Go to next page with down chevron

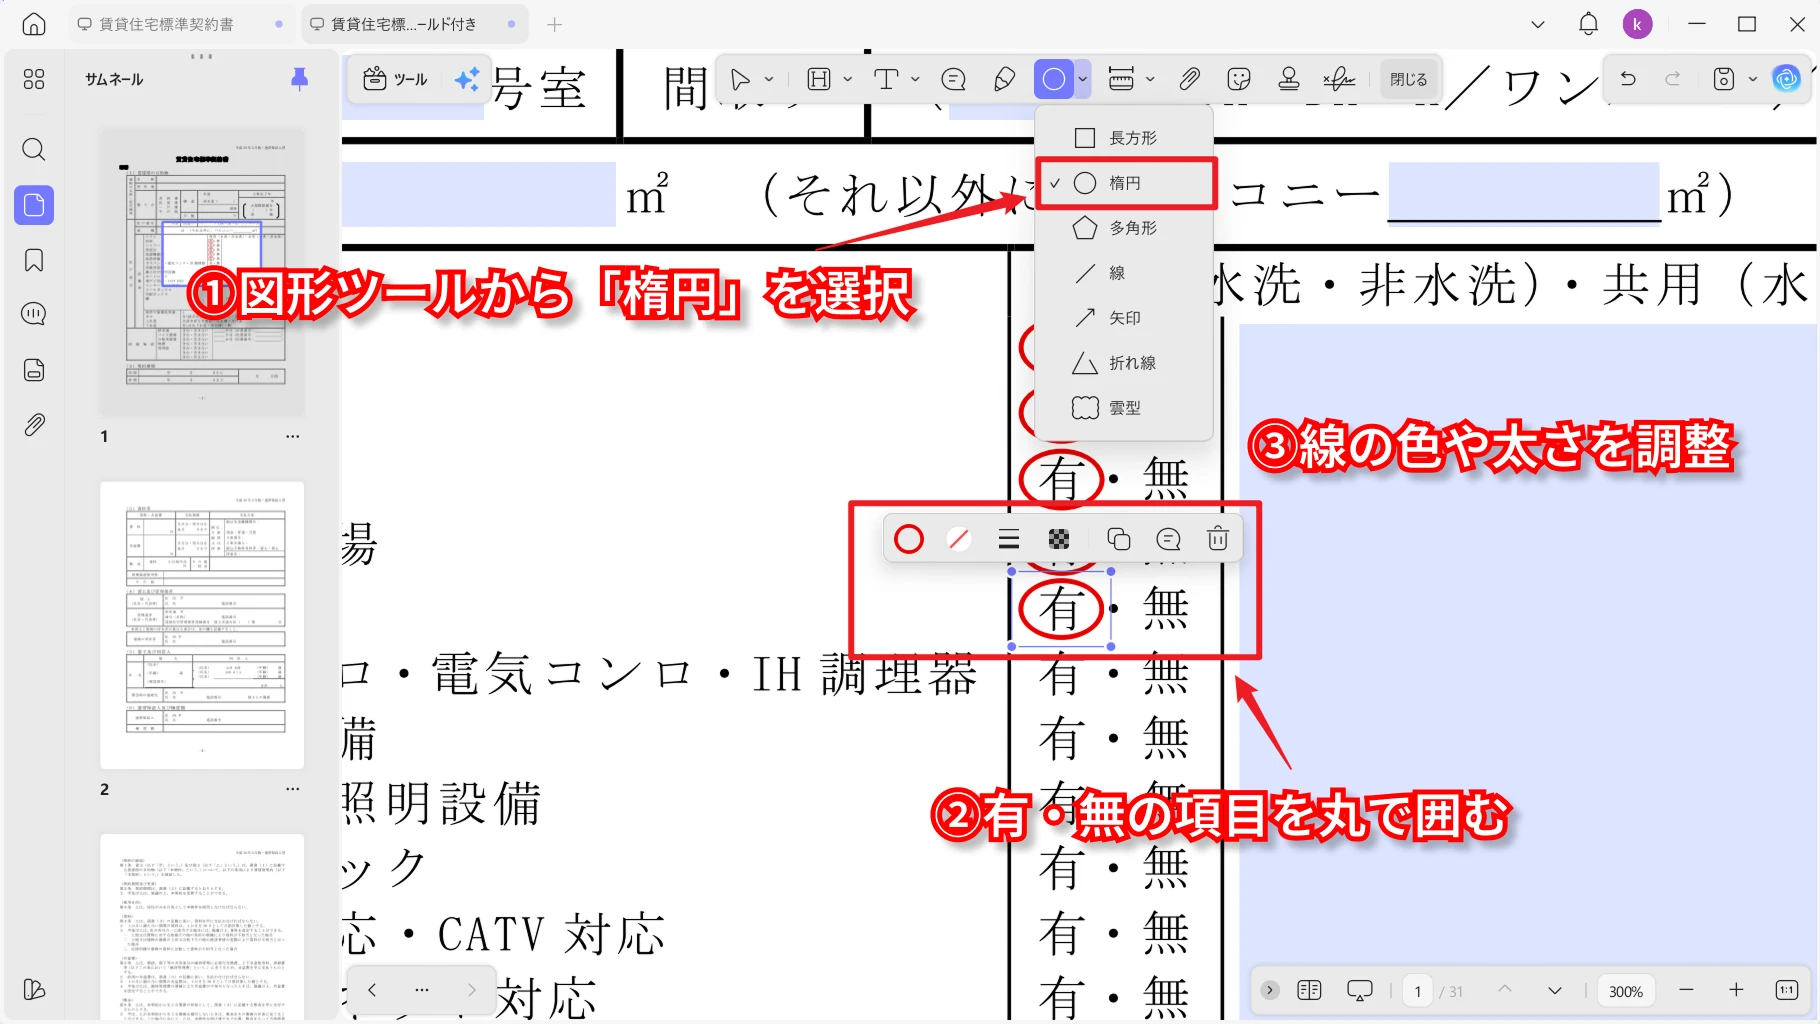coord(1554,990)
